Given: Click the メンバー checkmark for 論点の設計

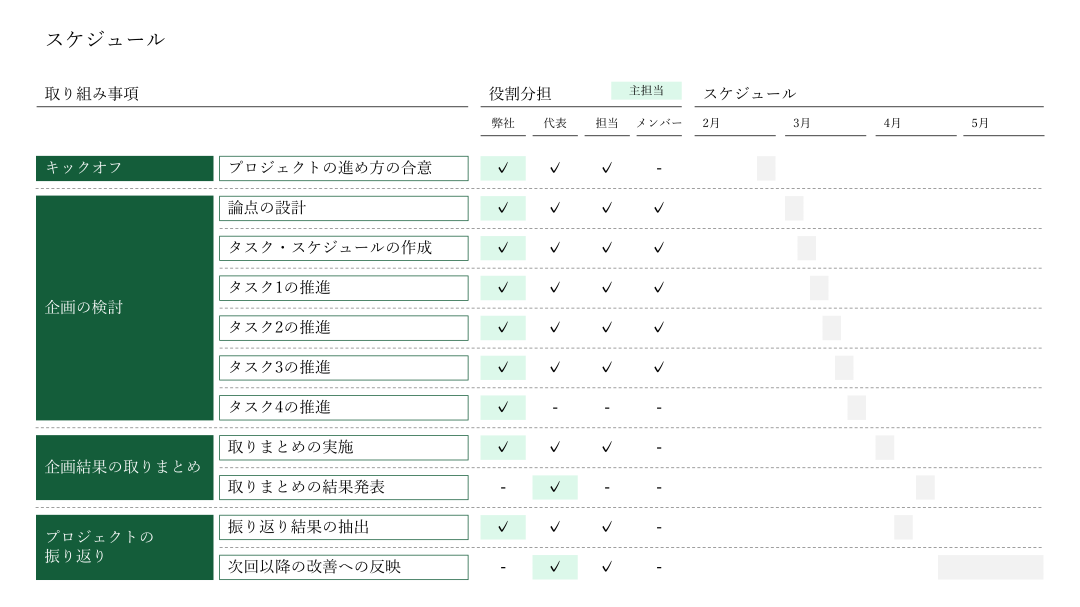Looking at the screenshot, I should coord(658,208).
